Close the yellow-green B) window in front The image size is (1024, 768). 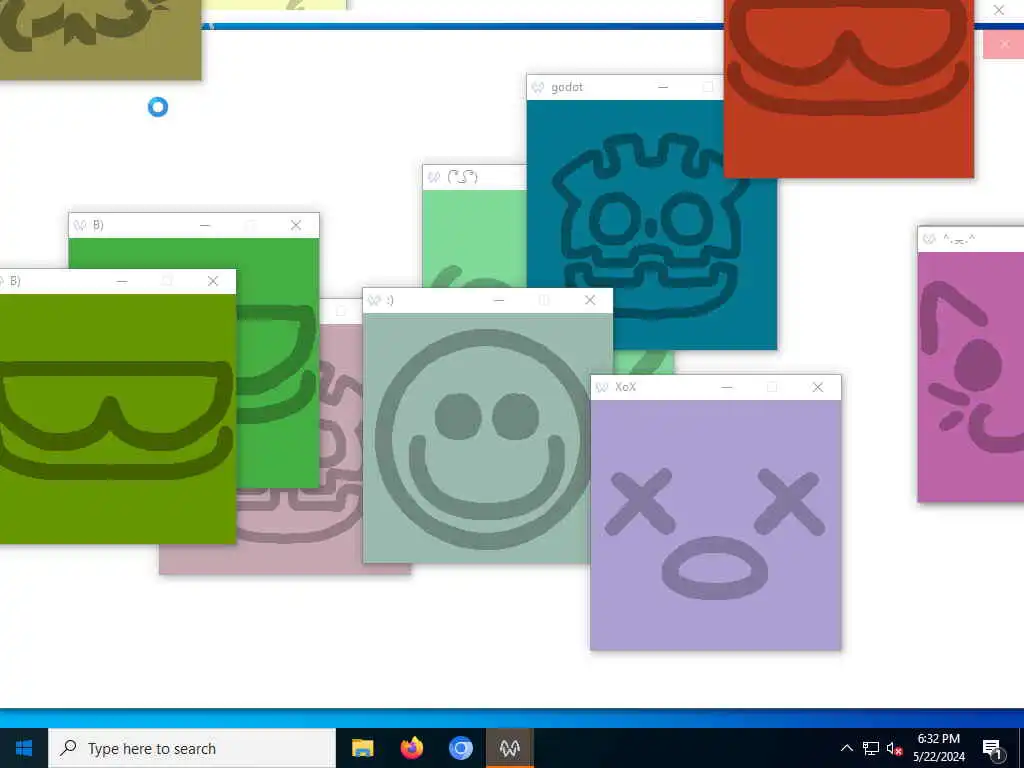pos(213,281)
